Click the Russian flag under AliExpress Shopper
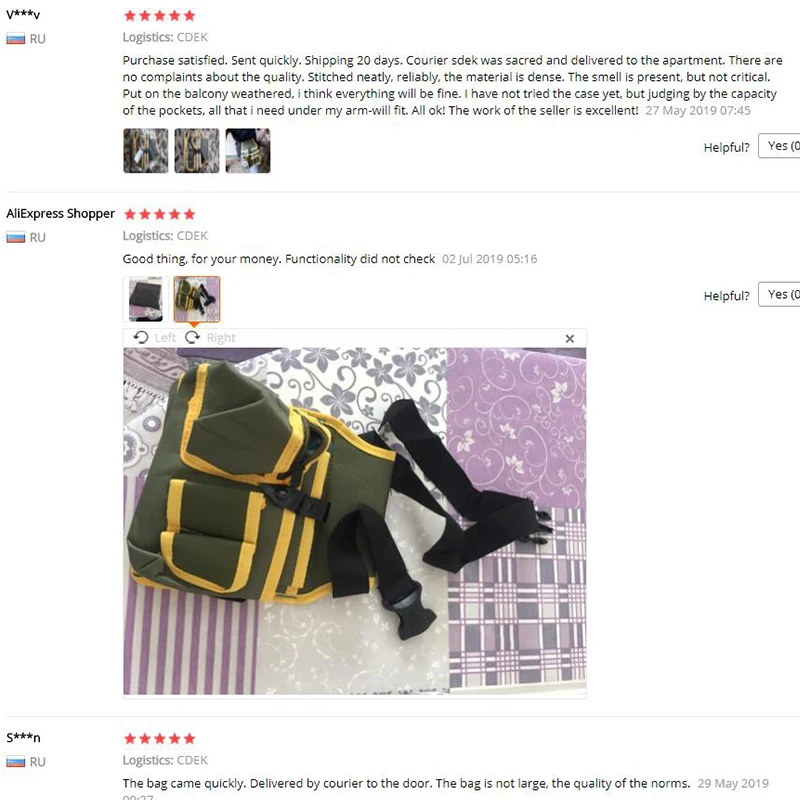This screenshot has width=800, height=800. [x=16, y=238]
